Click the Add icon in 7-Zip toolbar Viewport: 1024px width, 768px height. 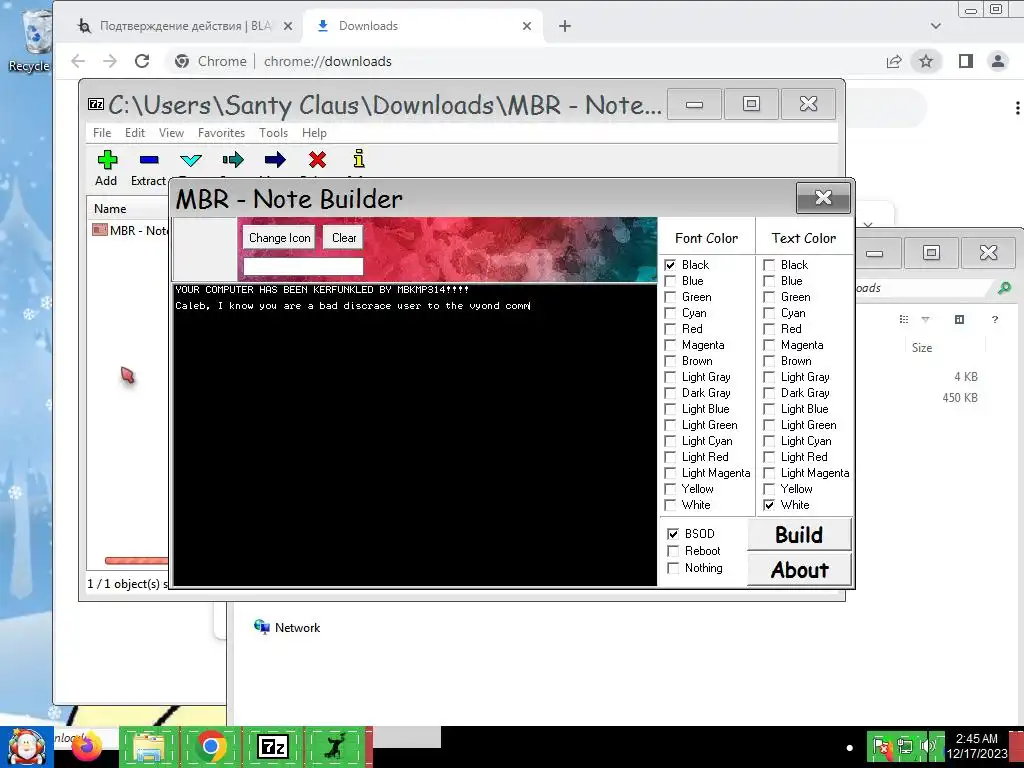pyautogui.click(x=107, y=160)
